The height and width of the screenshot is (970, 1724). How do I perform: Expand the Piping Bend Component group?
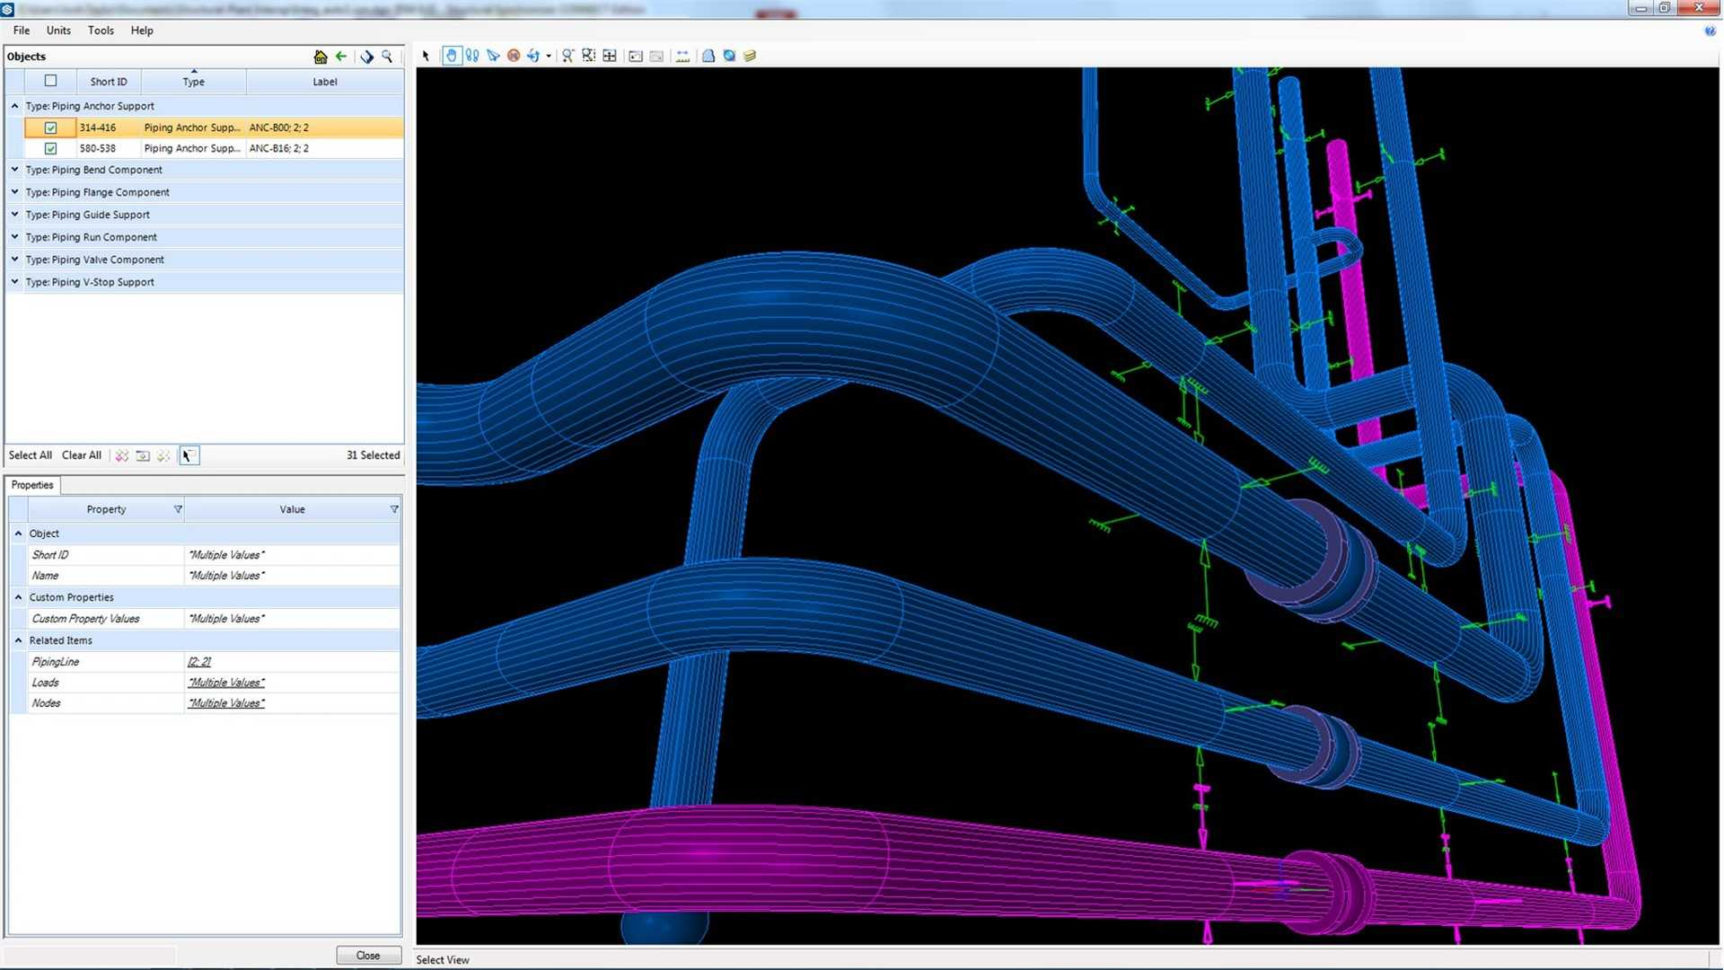coord(14,170)
